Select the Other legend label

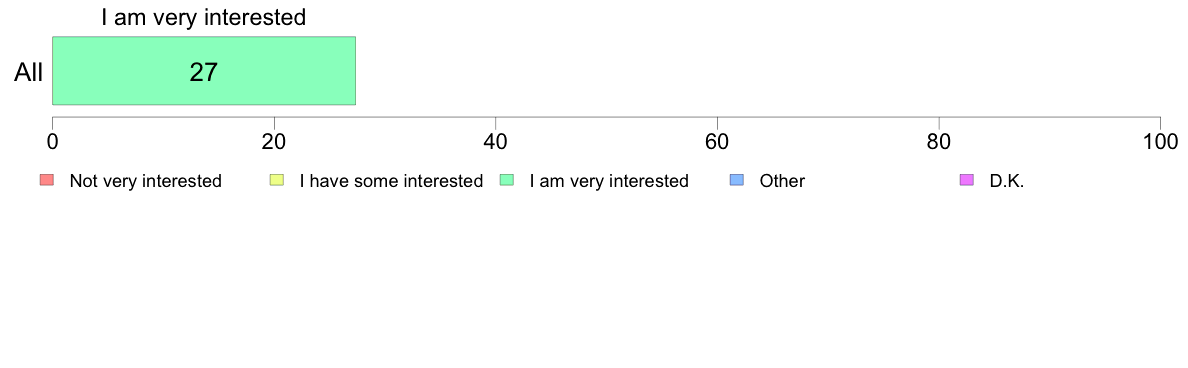782,181
